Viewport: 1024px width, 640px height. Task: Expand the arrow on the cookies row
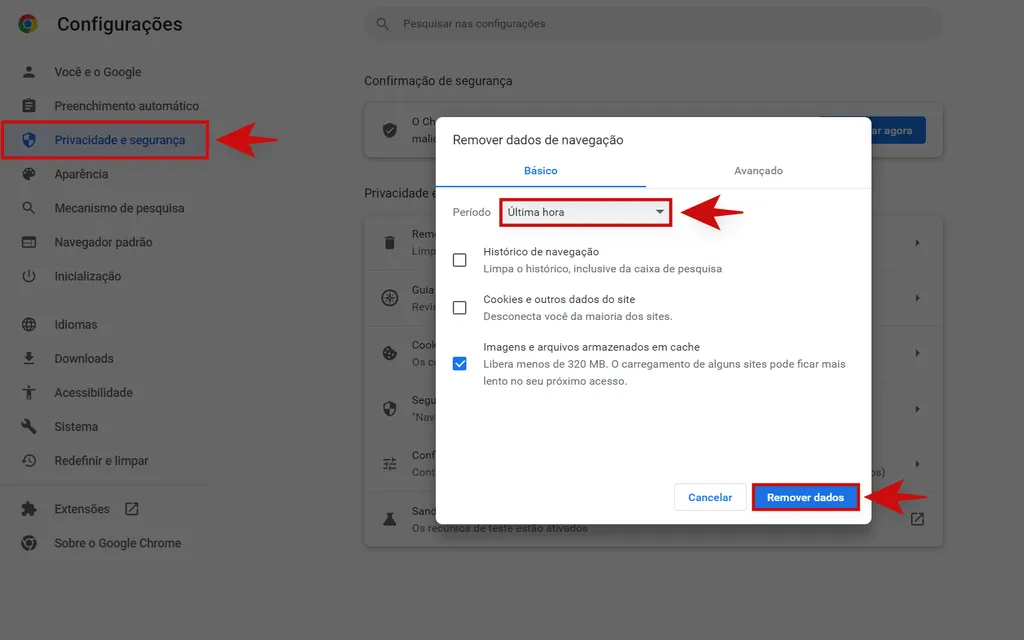pos(918,353)
